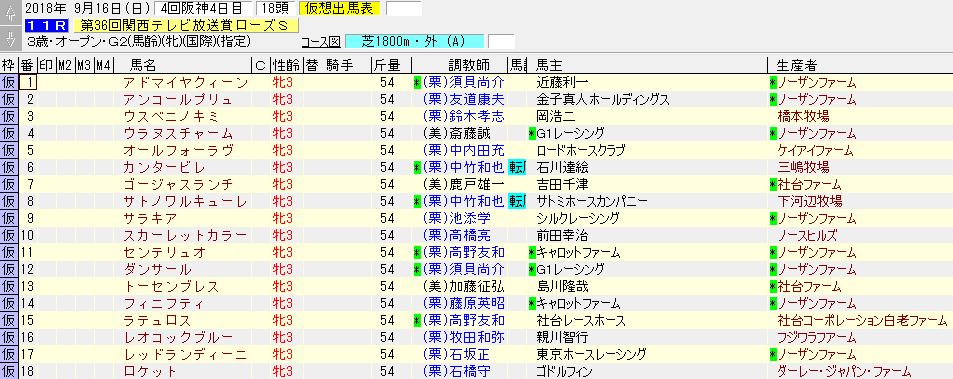The height and width of the screenshot is (379, 953).
Task: Open the コース図 course map link
Action: [x=320, y=42]
